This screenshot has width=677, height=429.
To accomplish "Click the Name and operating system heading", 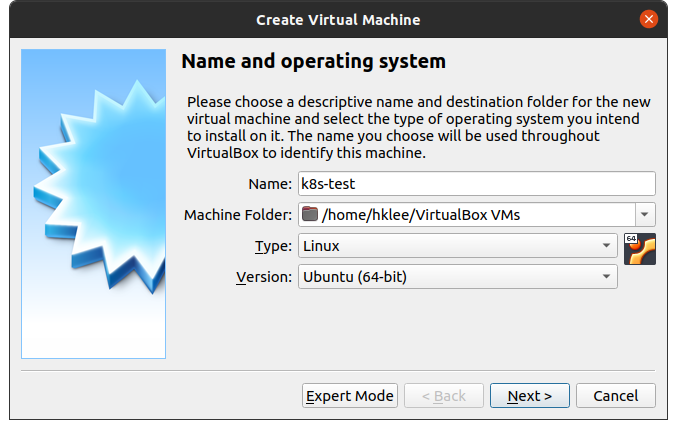I will pos(313,61).
